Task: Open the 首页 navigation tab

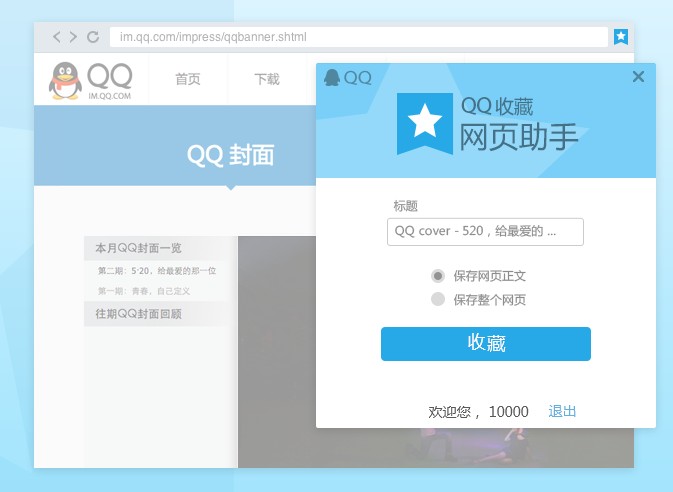Action: click(x=188, y=79)
